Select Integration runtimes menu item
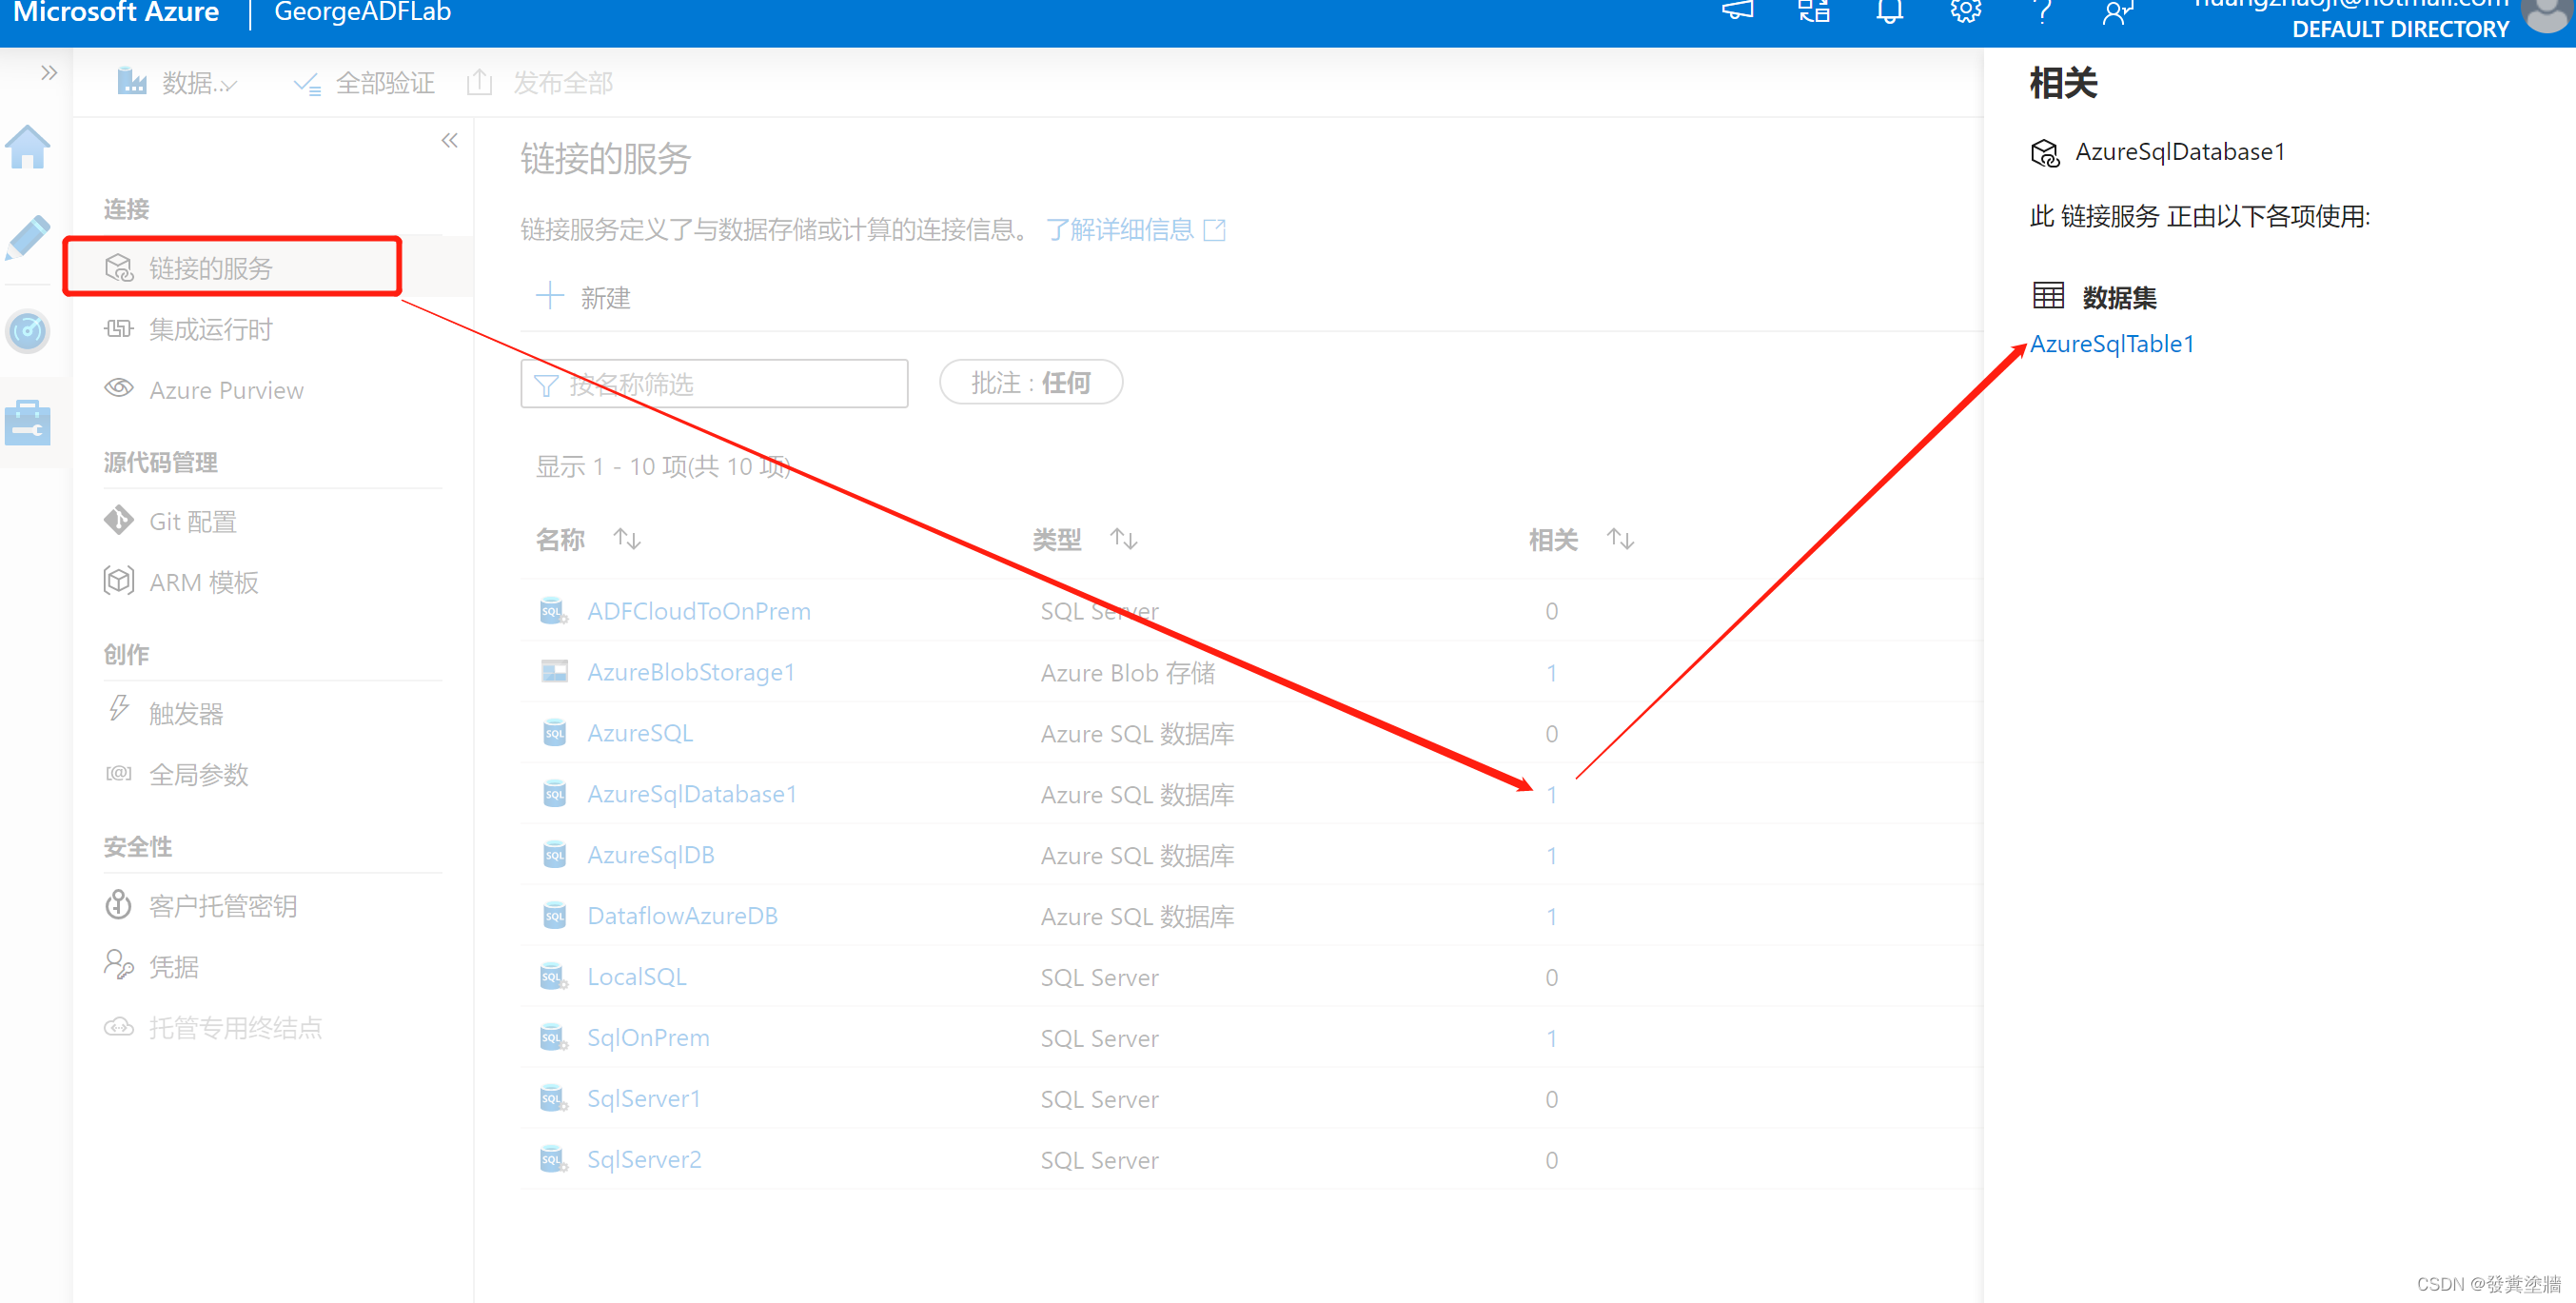Viewport: 2576px width, 1303px height. (210, 329)
